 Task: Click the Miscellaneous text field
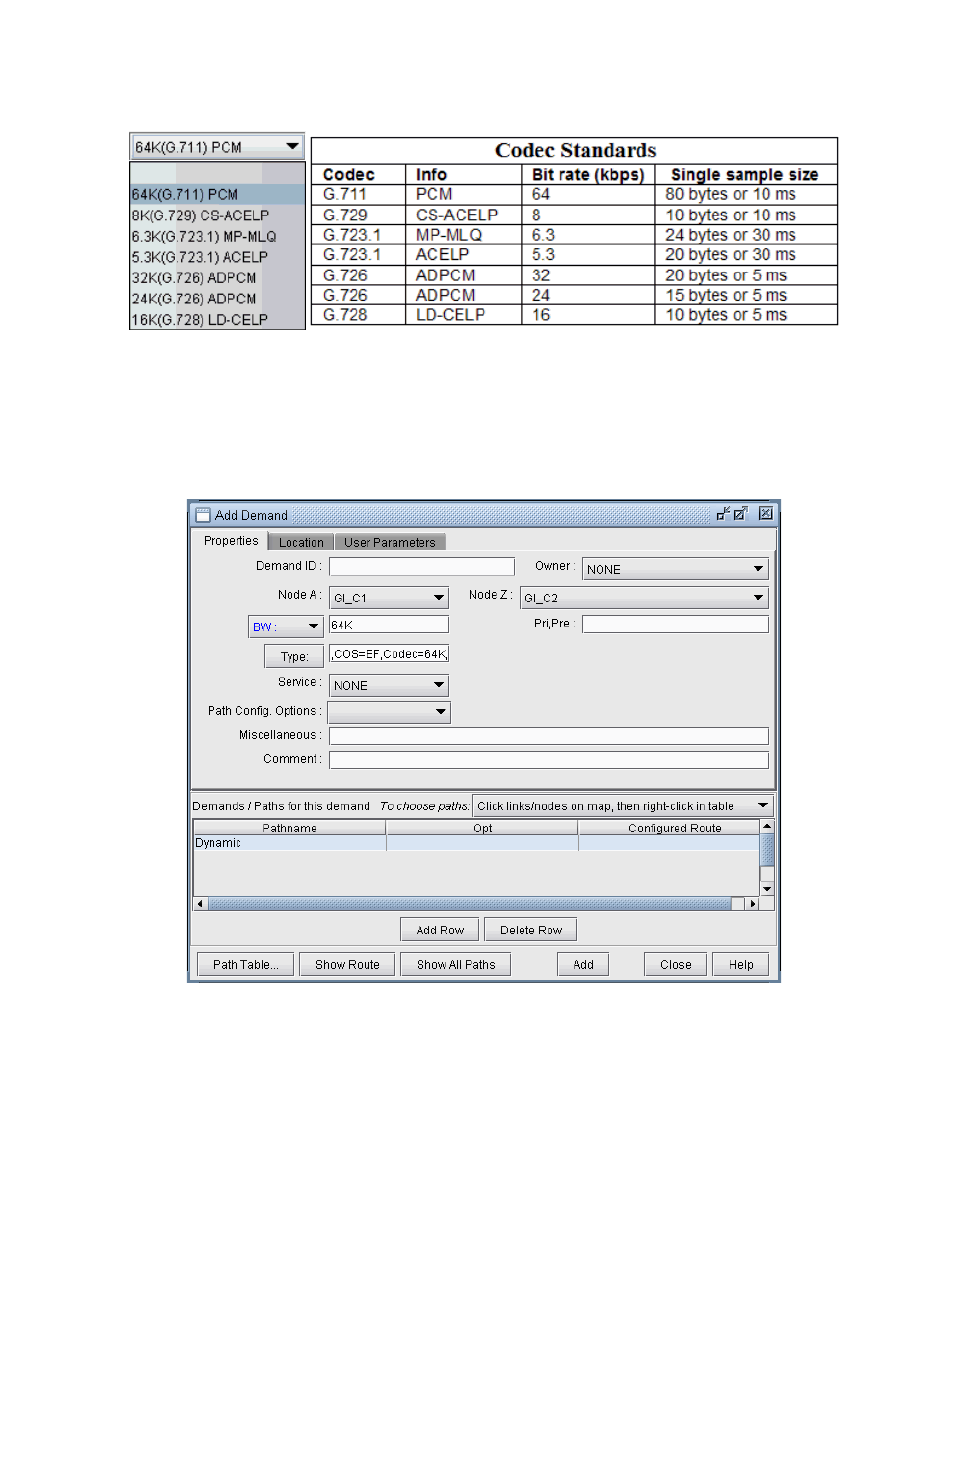[x=548, y=736]
